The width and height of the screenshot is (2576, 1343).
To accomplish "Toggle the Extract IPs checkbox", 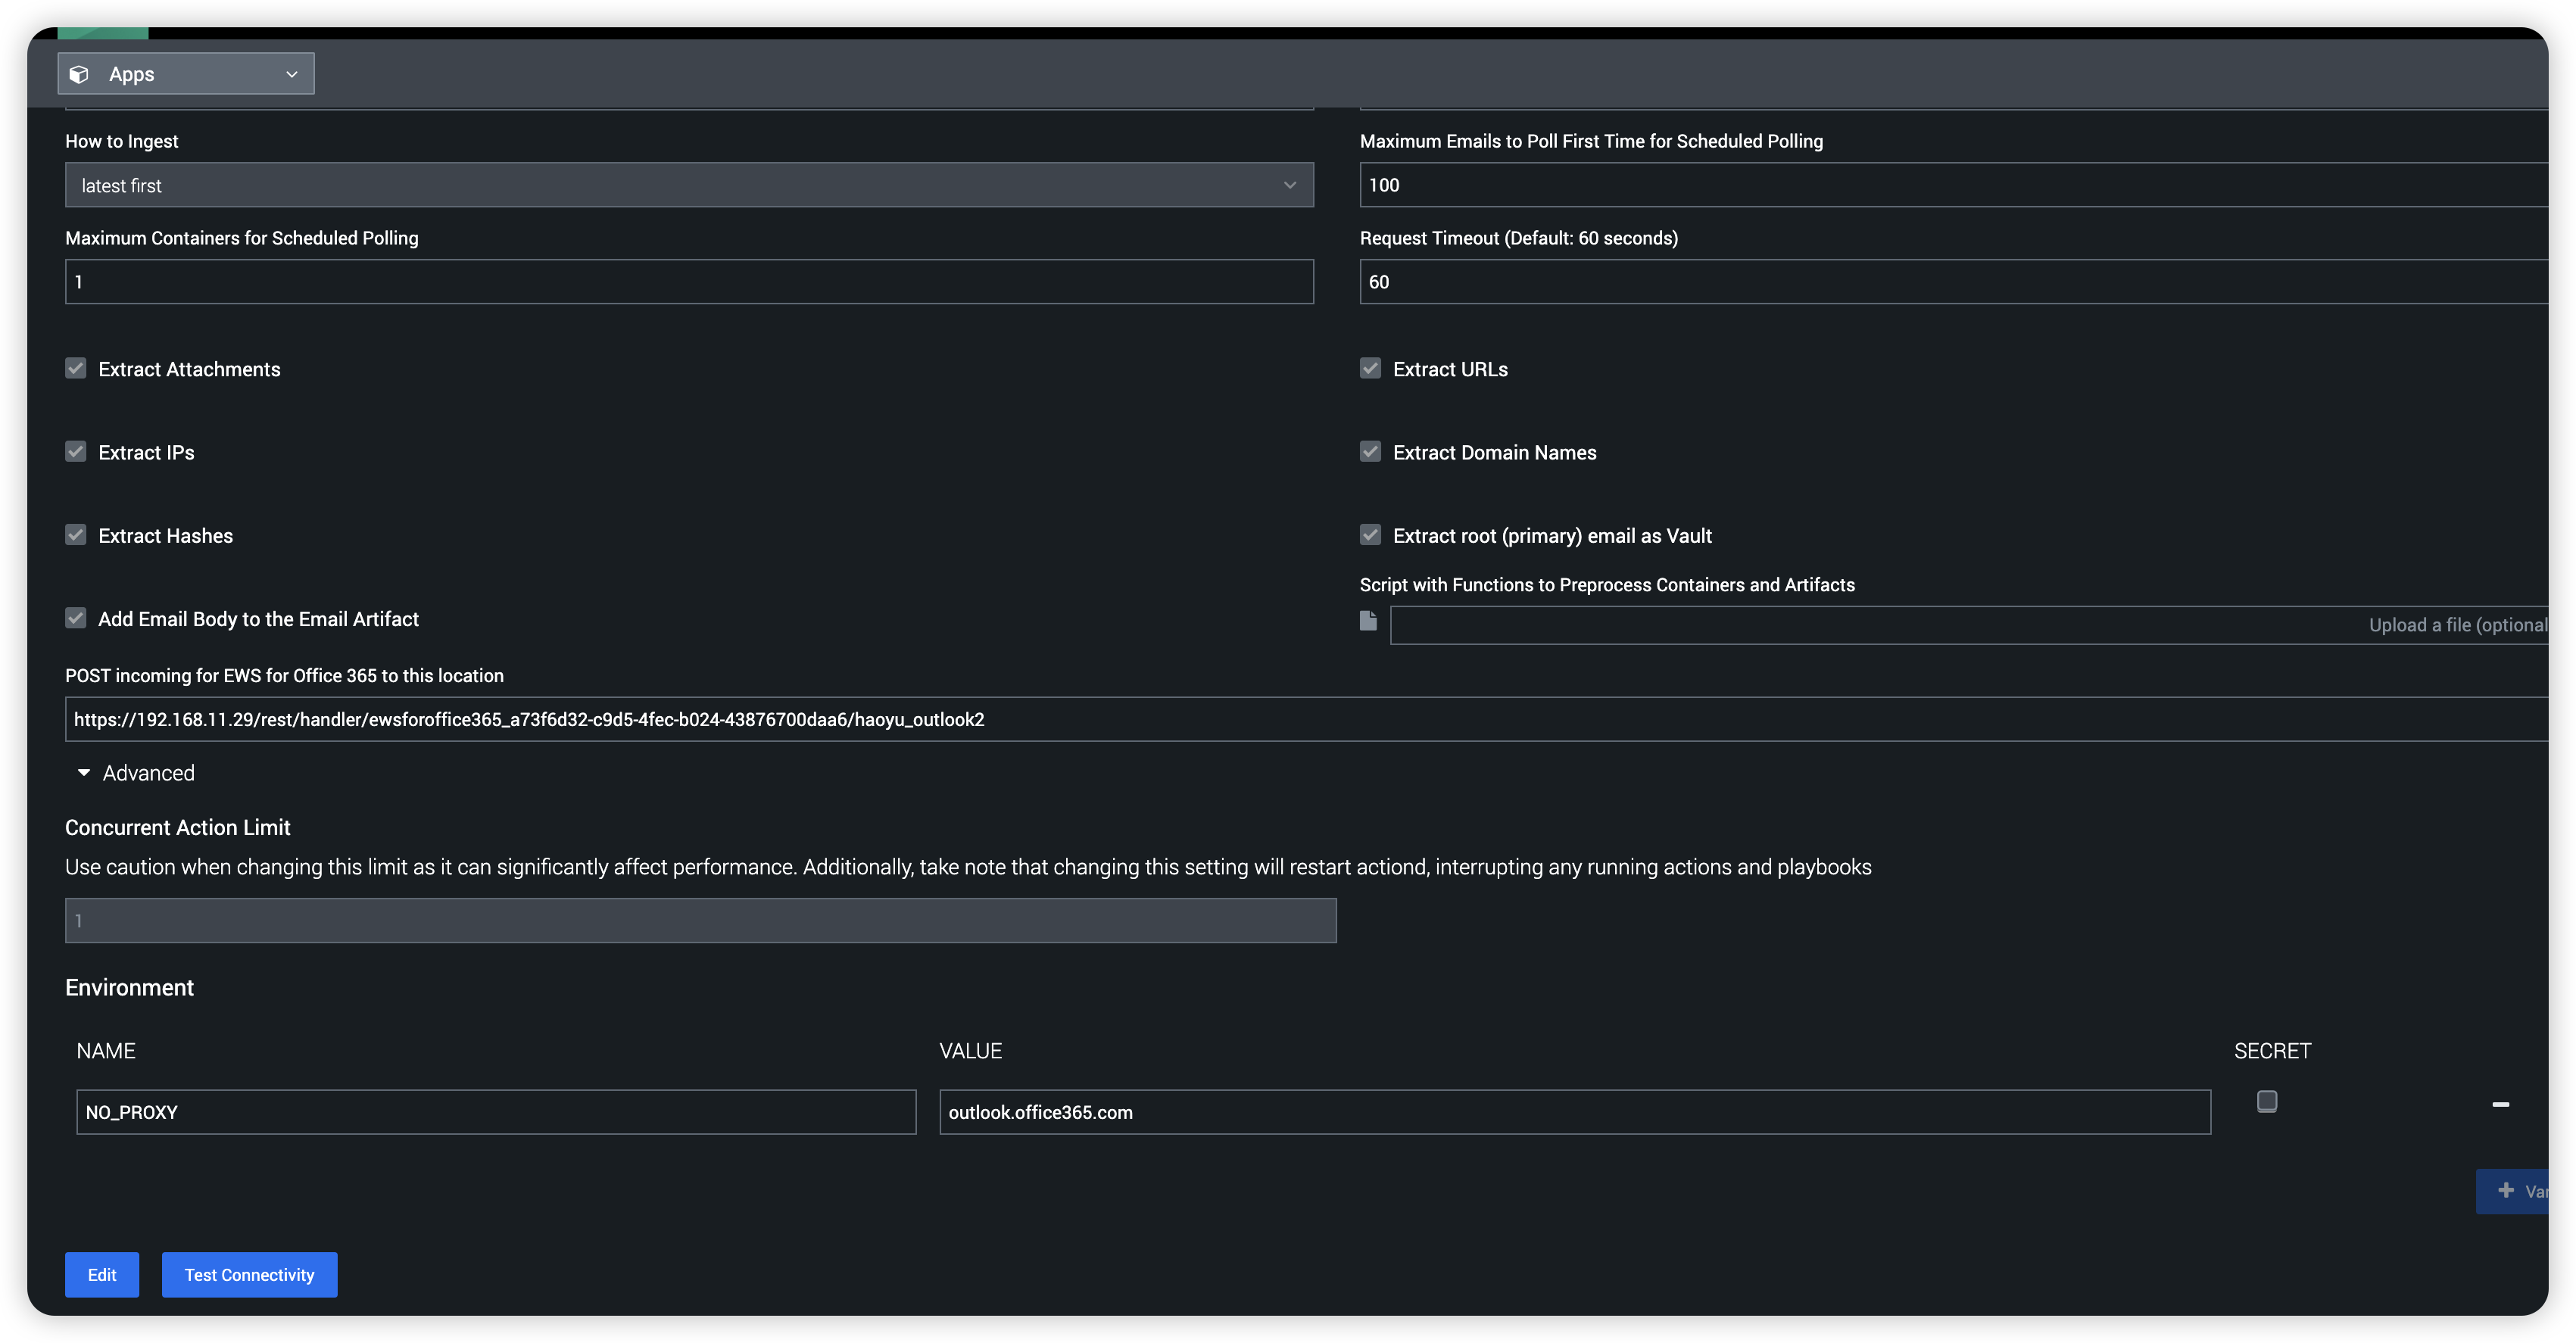I will [75, 451].
